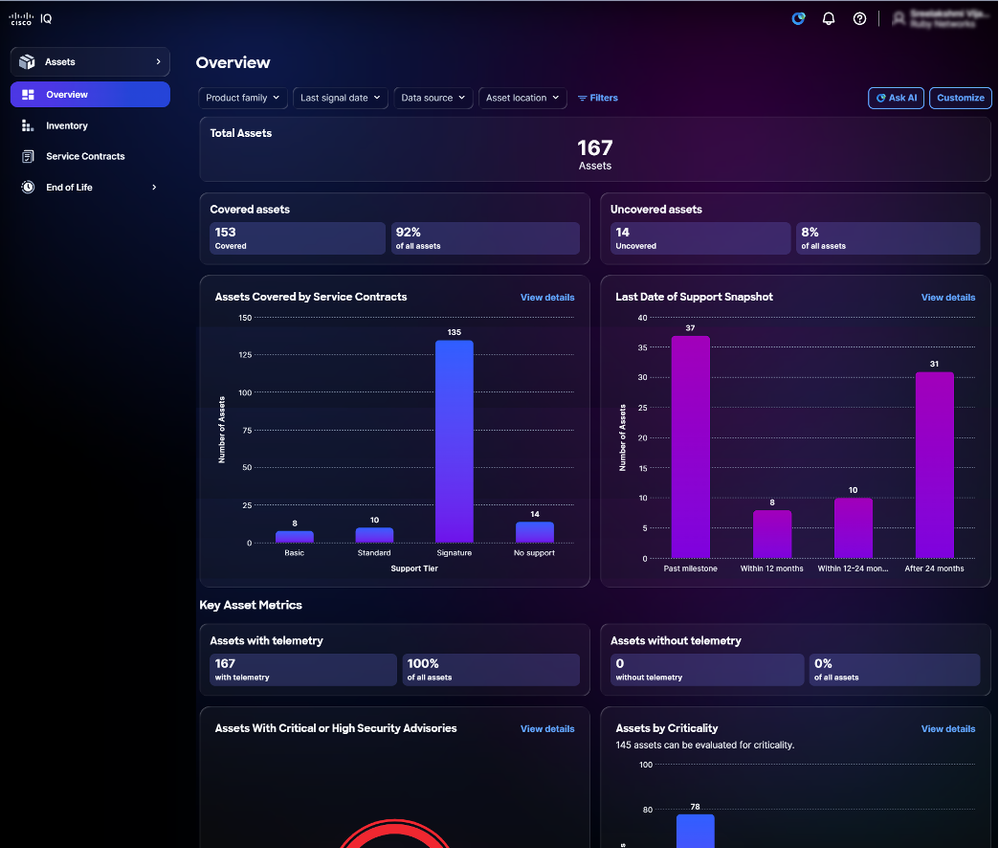The width and height of the screenshot is (999, 848).
Task: Click the No support bar showing 14
Action: 535,533
